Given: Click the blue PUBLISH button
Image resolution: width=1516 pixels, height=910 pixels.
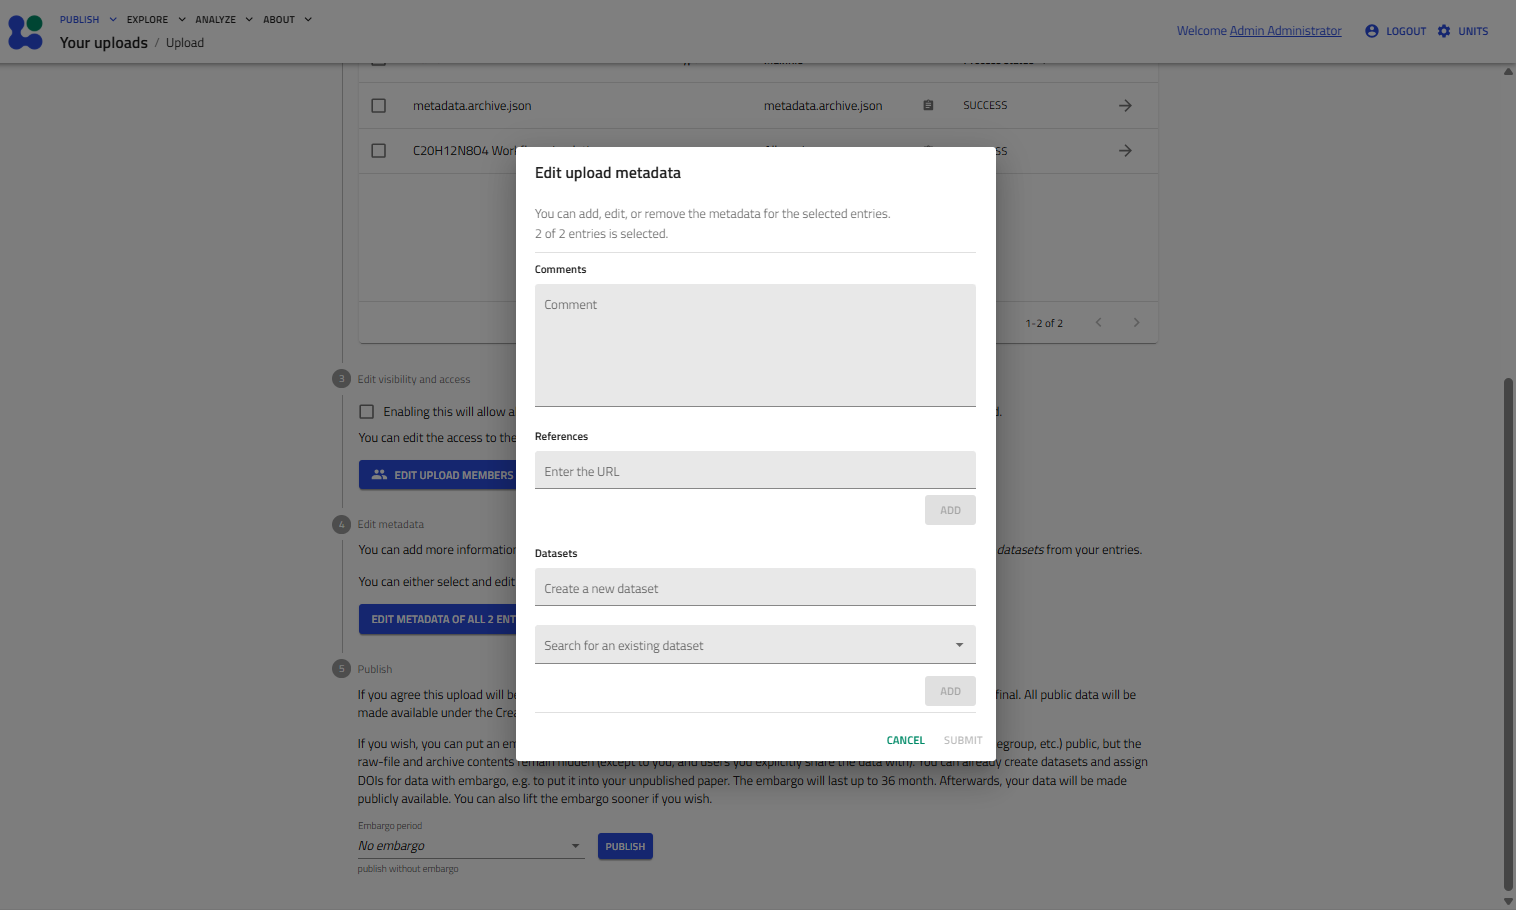Looking at the screenshot, I should tap(625, 846).
